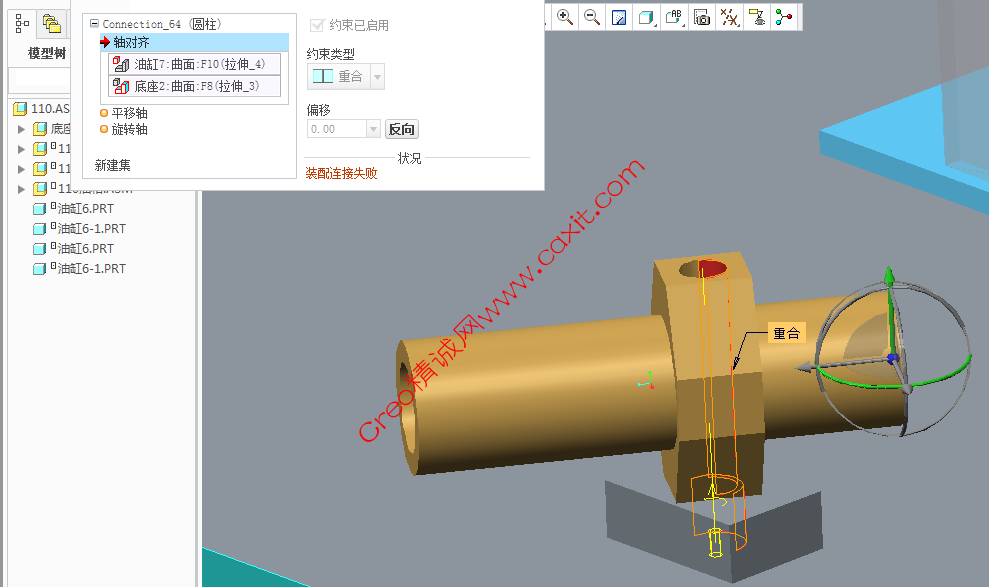Expand the third subassembly tree node
Screen dimensions: 989x587
coord(21,169)
